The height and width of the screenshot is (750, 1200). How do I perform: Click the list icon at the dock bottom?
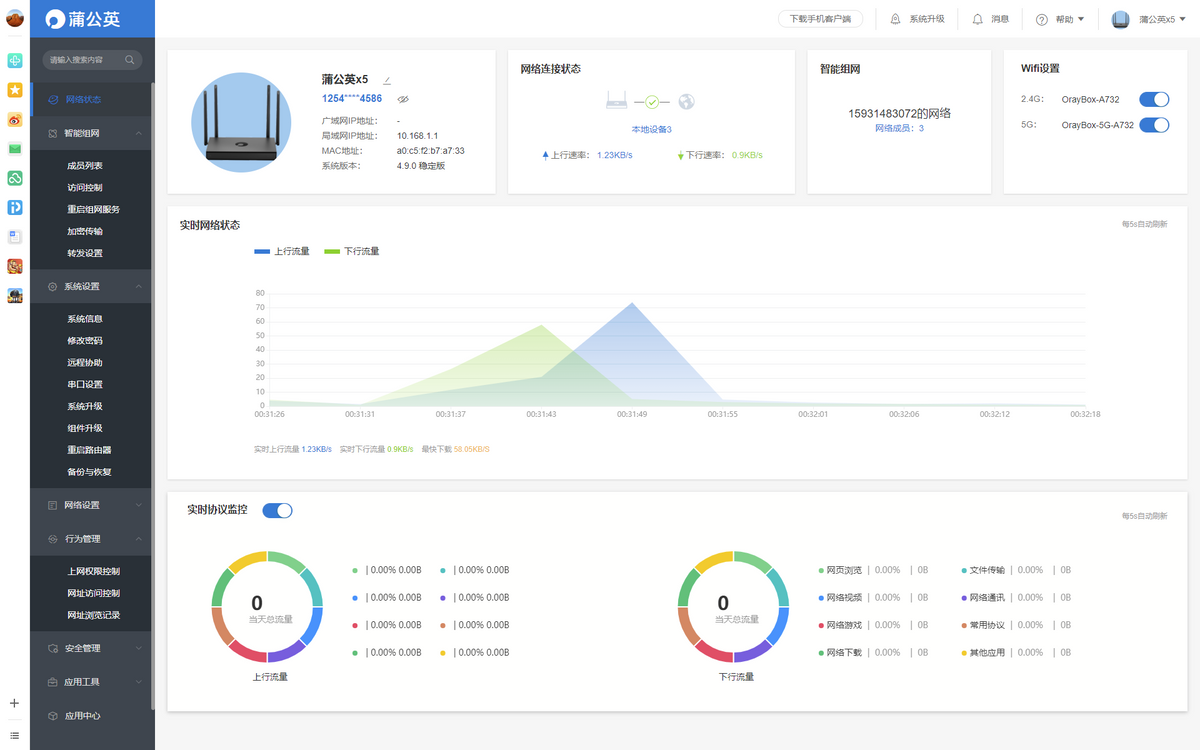click(x=14, y=735)
